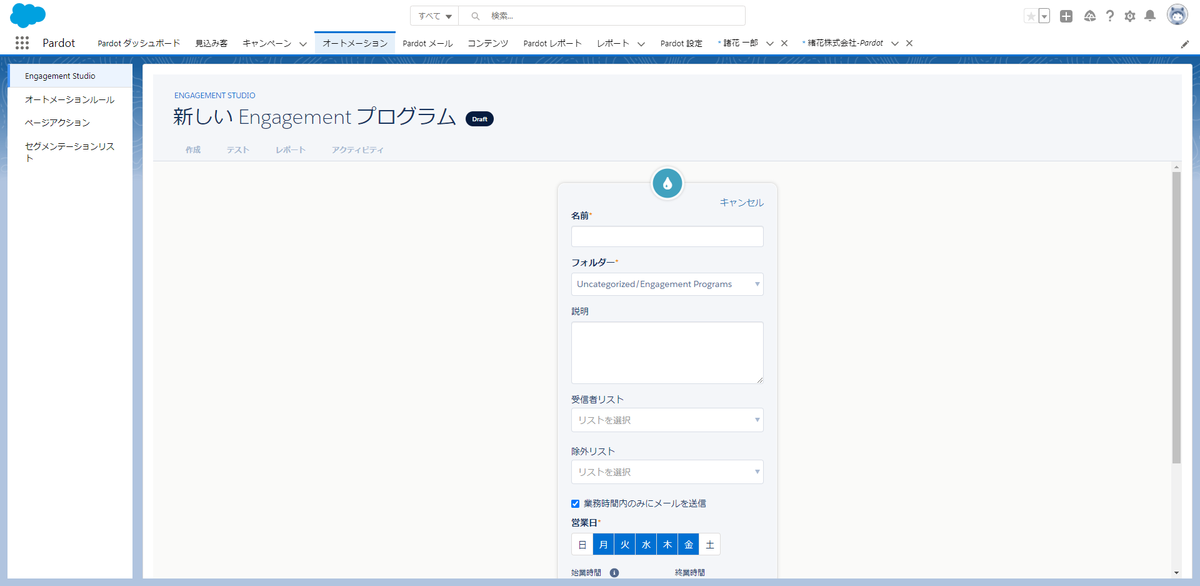This screenshot has height=586, width=1200.
Task: Expand the 諸花 一郎 tab chevron
Action: pos(769,43)
